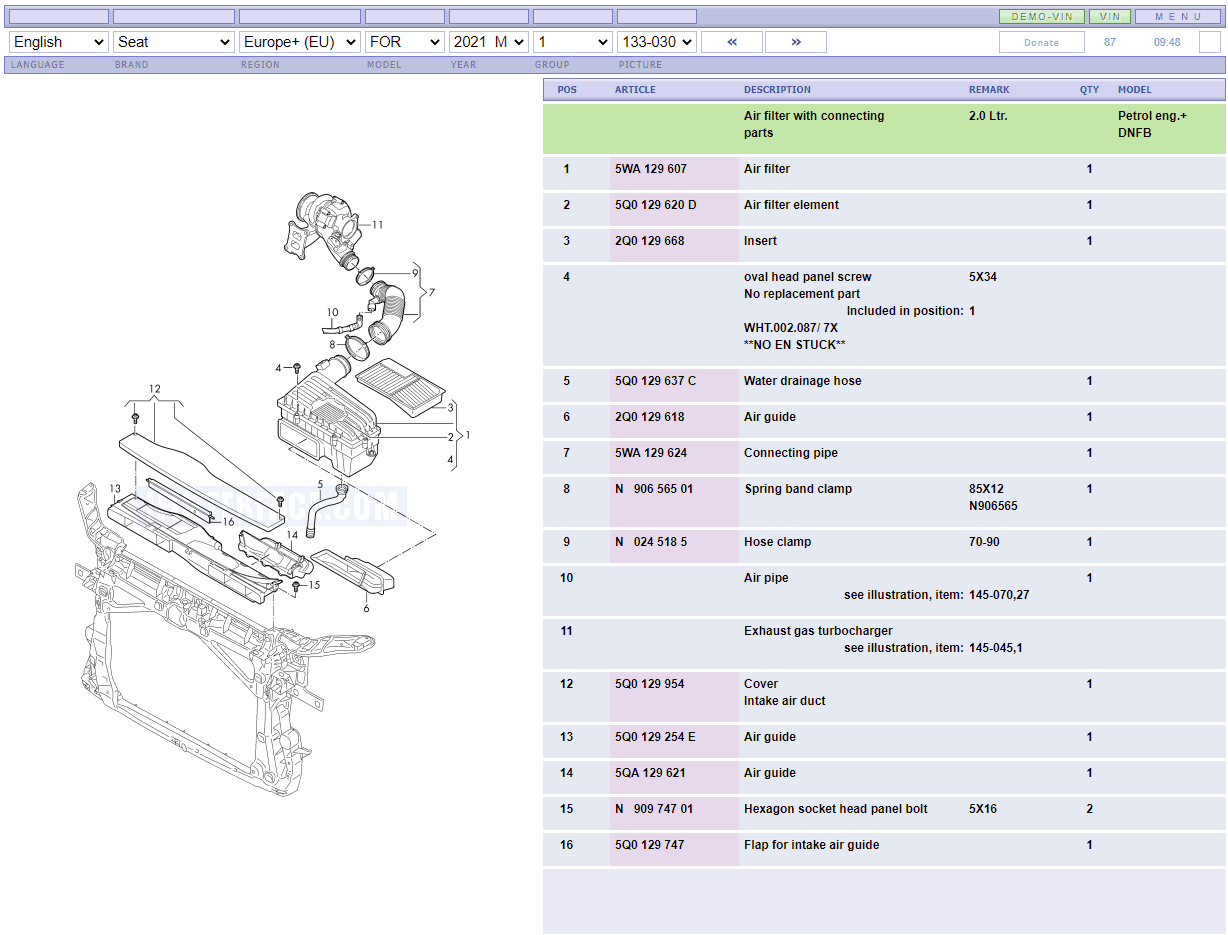Click the 'Water drainage hose' description
Viewport: 1228px width, 935px height.
tap(802, 381)
